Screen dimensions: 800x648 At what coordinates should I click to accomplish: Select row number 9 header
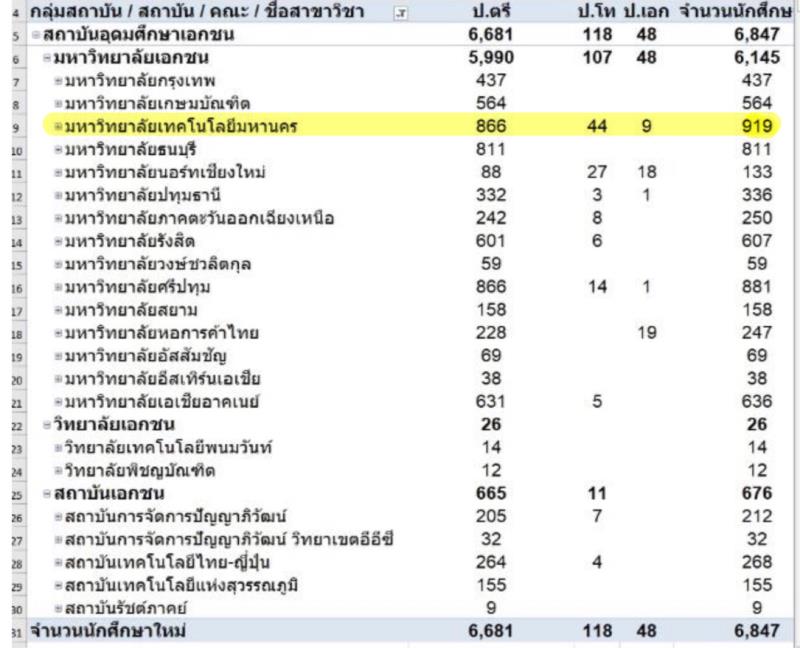15,128
